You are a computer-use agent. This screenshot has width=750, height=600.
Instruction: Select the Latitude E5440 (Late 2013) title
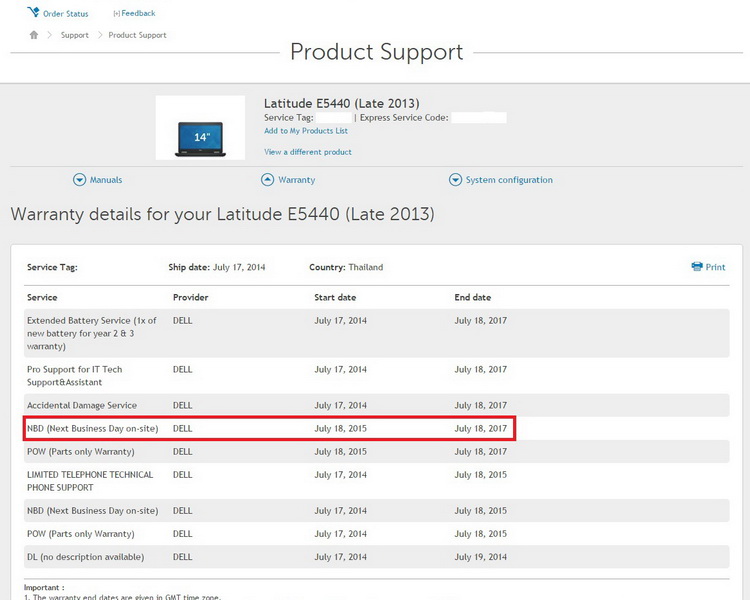click(342, 103)
